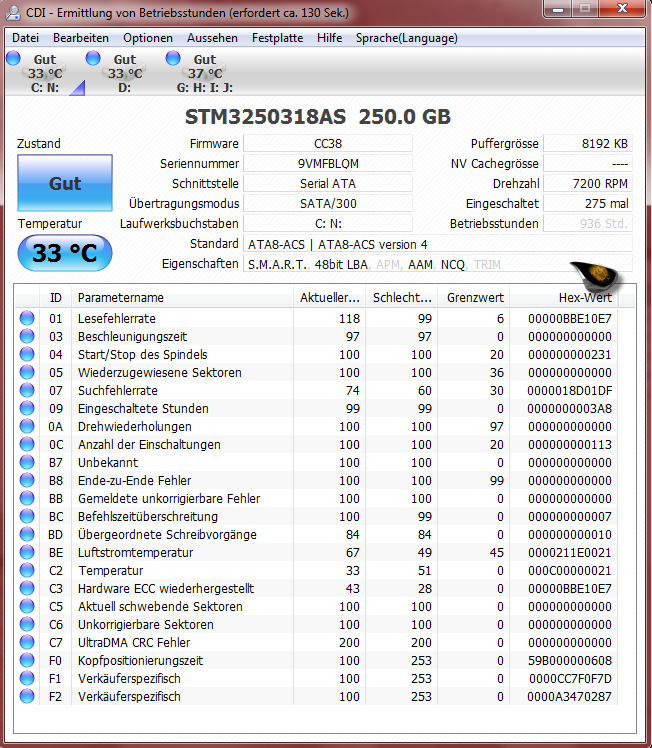Select the Suchfehlerrate parameter name
652x748 pixels.
(118, 391)
